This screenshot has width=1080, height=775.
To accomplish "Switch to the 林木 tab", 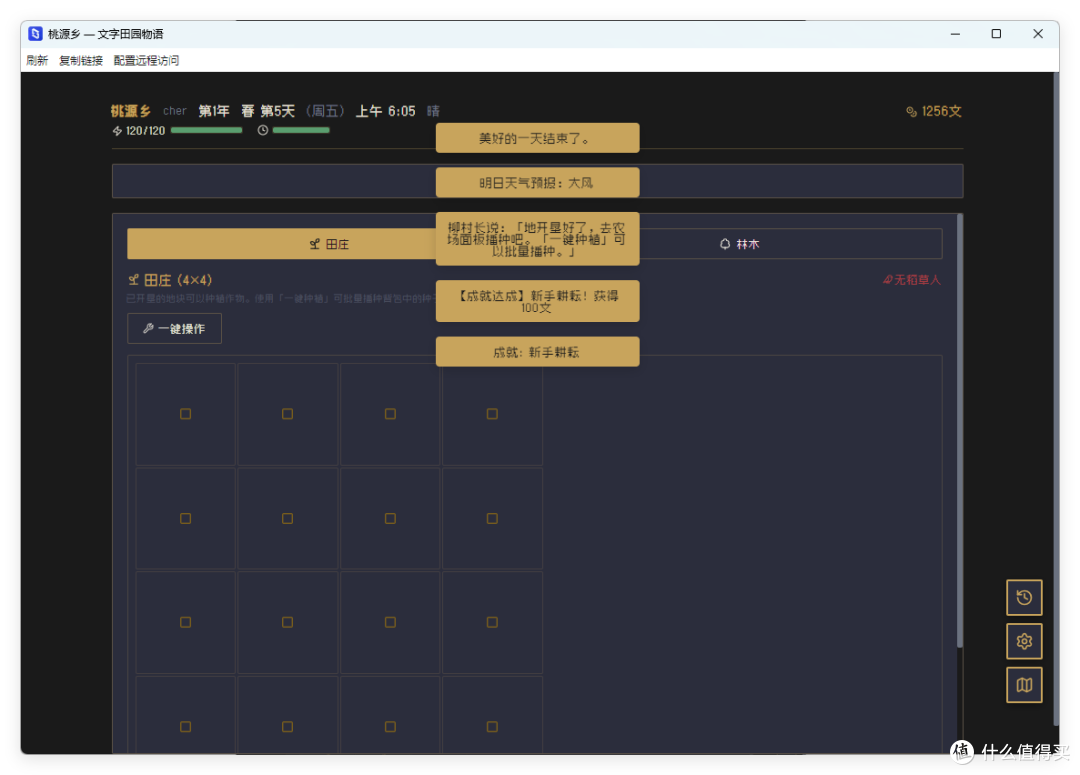I will (739, 244).
